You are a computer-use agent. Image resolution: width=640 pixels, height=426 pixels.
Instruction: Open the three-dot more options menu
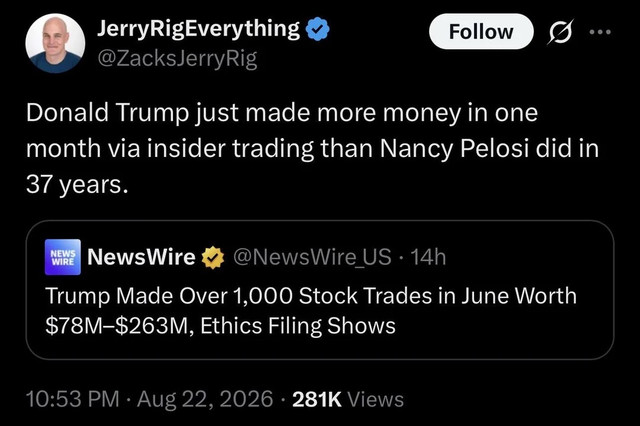click(600, 31)
